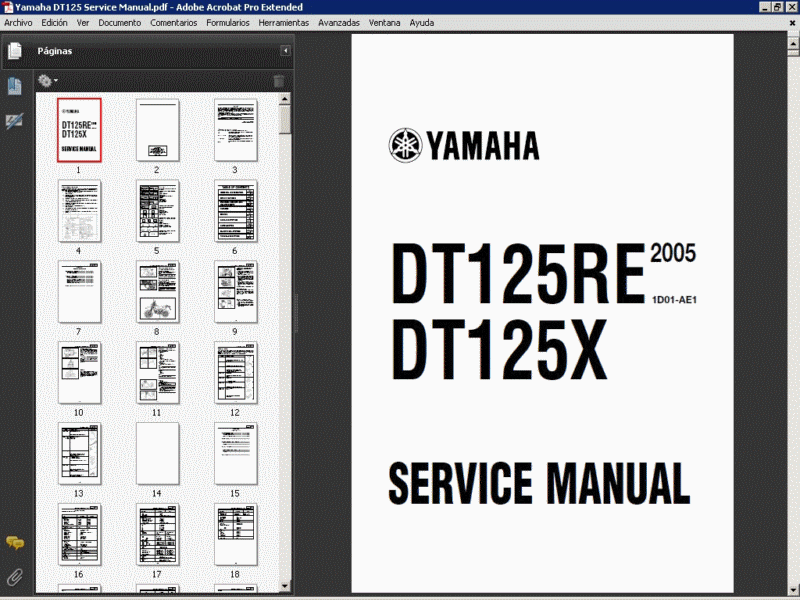Click the "Páginas" panel title
Screen dimensions: 800x600
(55, 51)
